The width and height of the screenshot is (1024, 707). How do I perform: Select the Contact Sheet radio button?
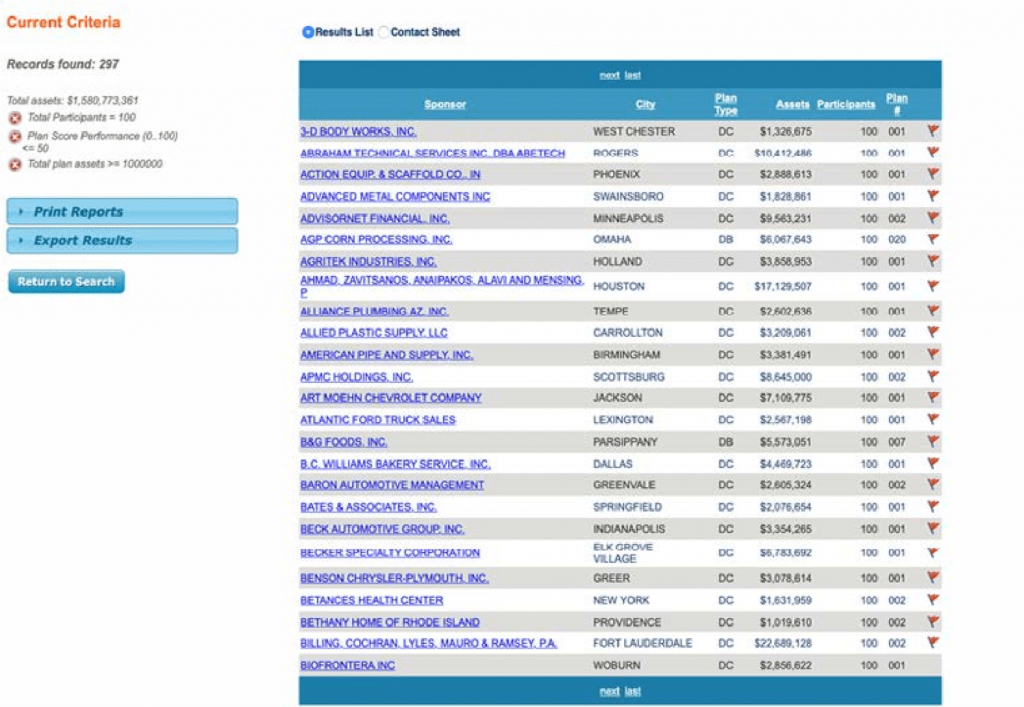tap(384, 32)
